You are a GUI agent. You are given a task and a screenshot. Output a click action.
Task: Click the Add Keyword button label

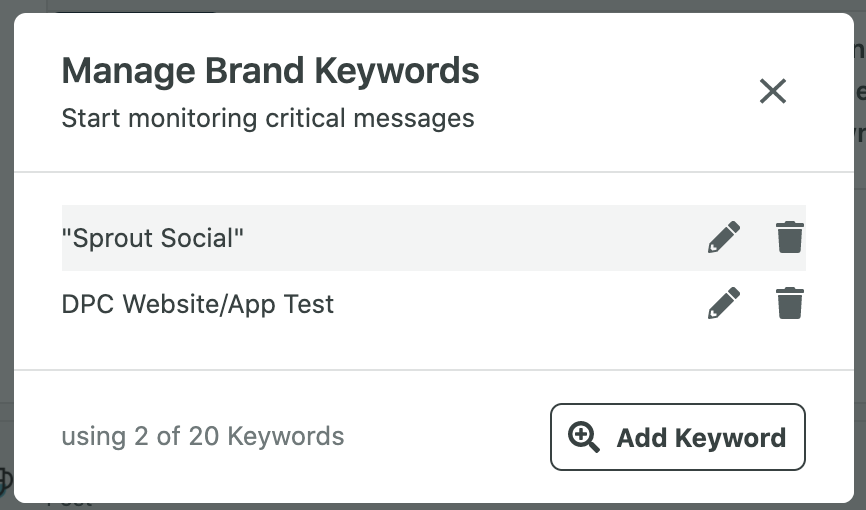[x=701, y=438]
